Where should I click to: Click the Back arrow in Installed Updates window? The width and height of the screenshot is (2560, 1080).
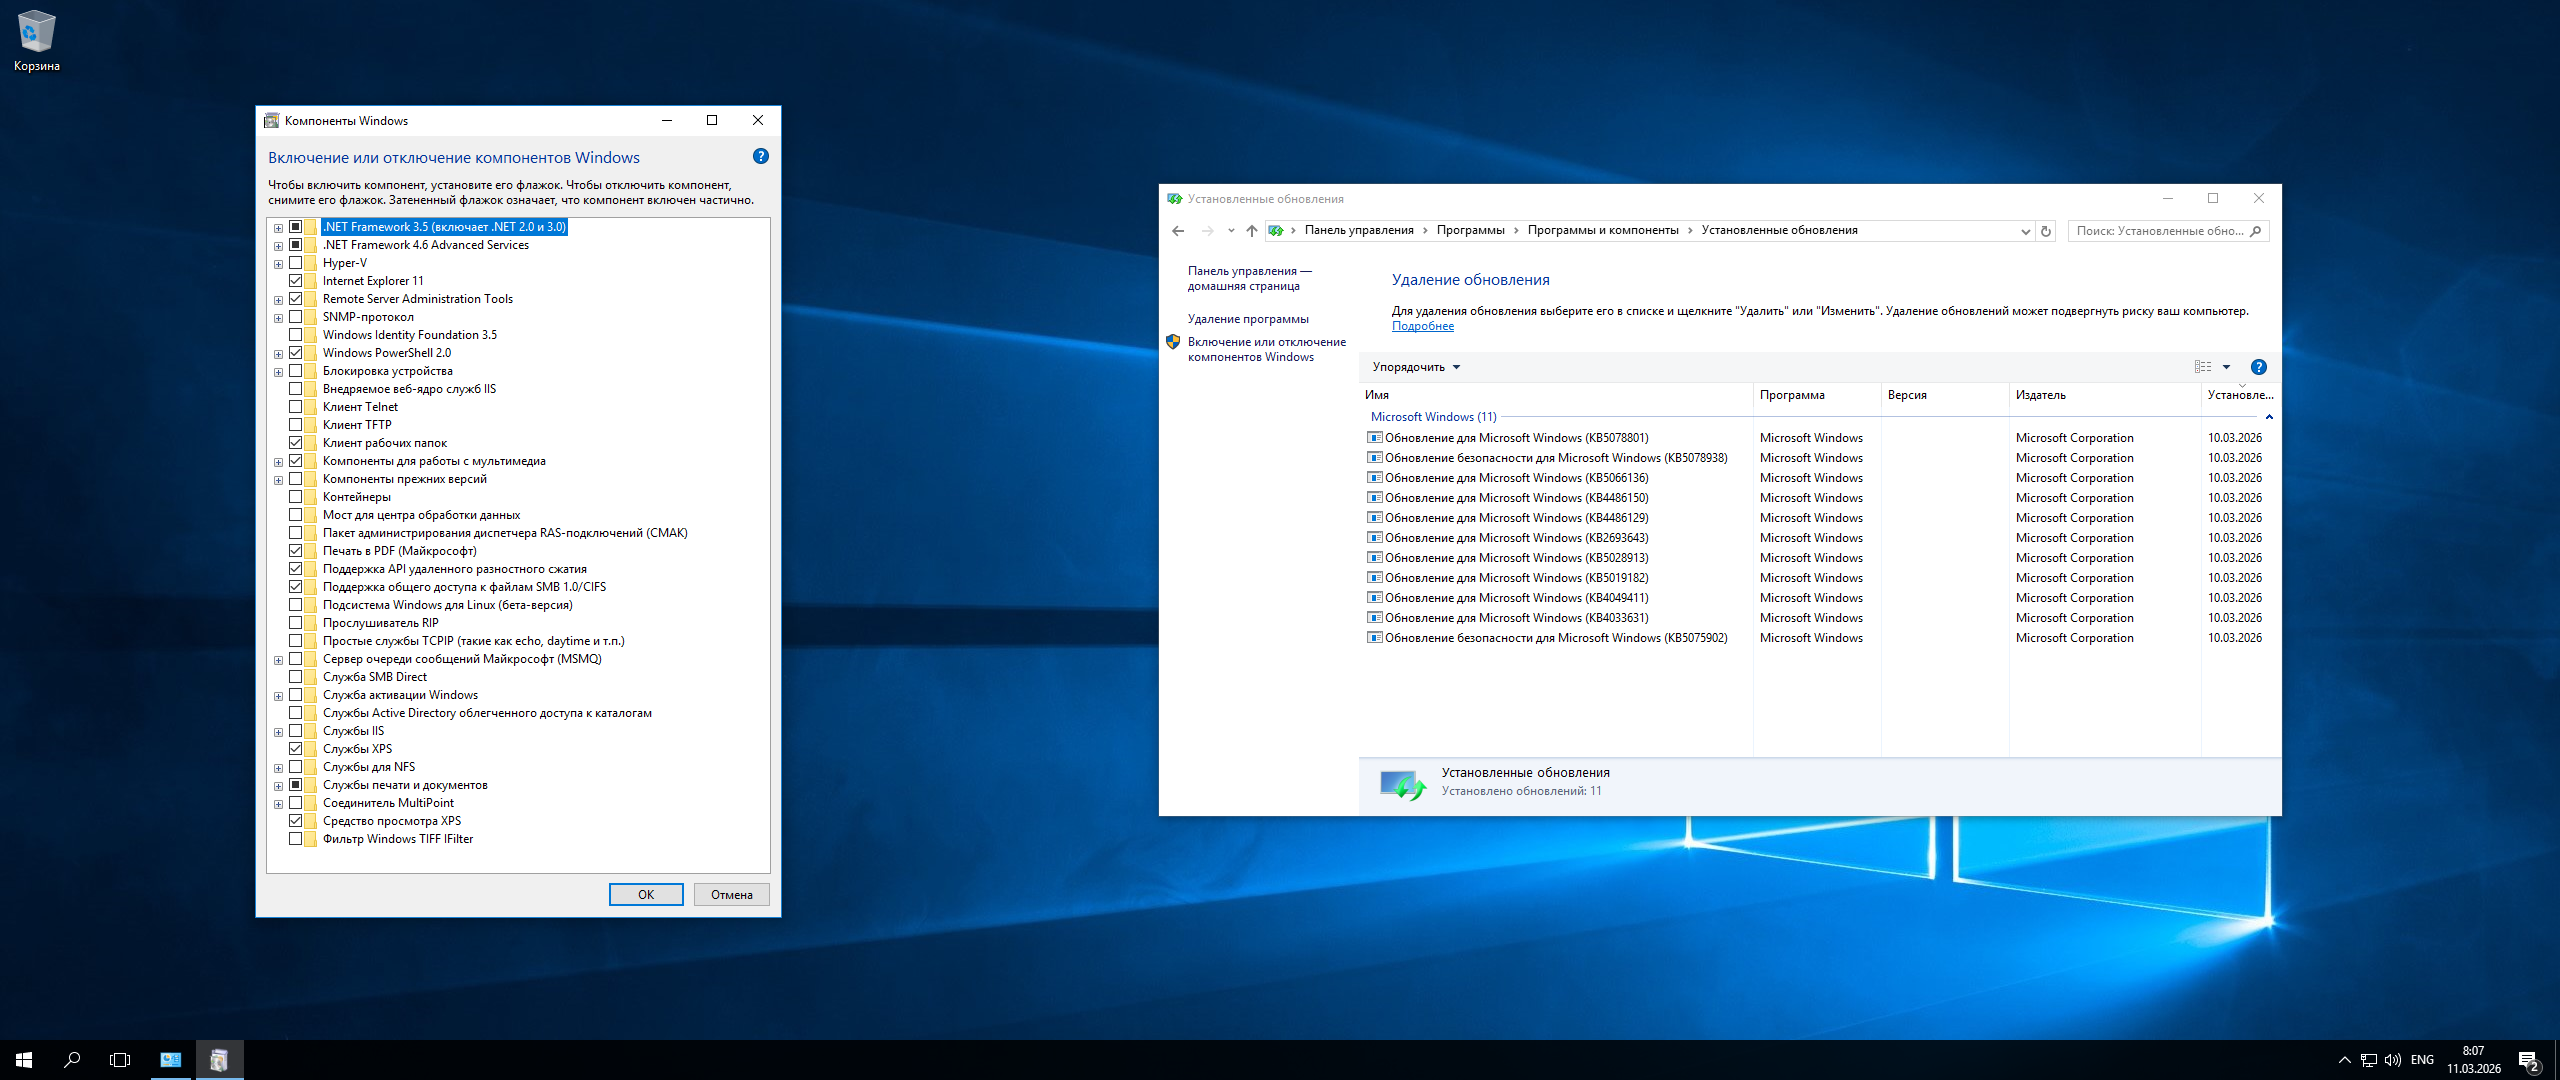[x=1178, y=231]
